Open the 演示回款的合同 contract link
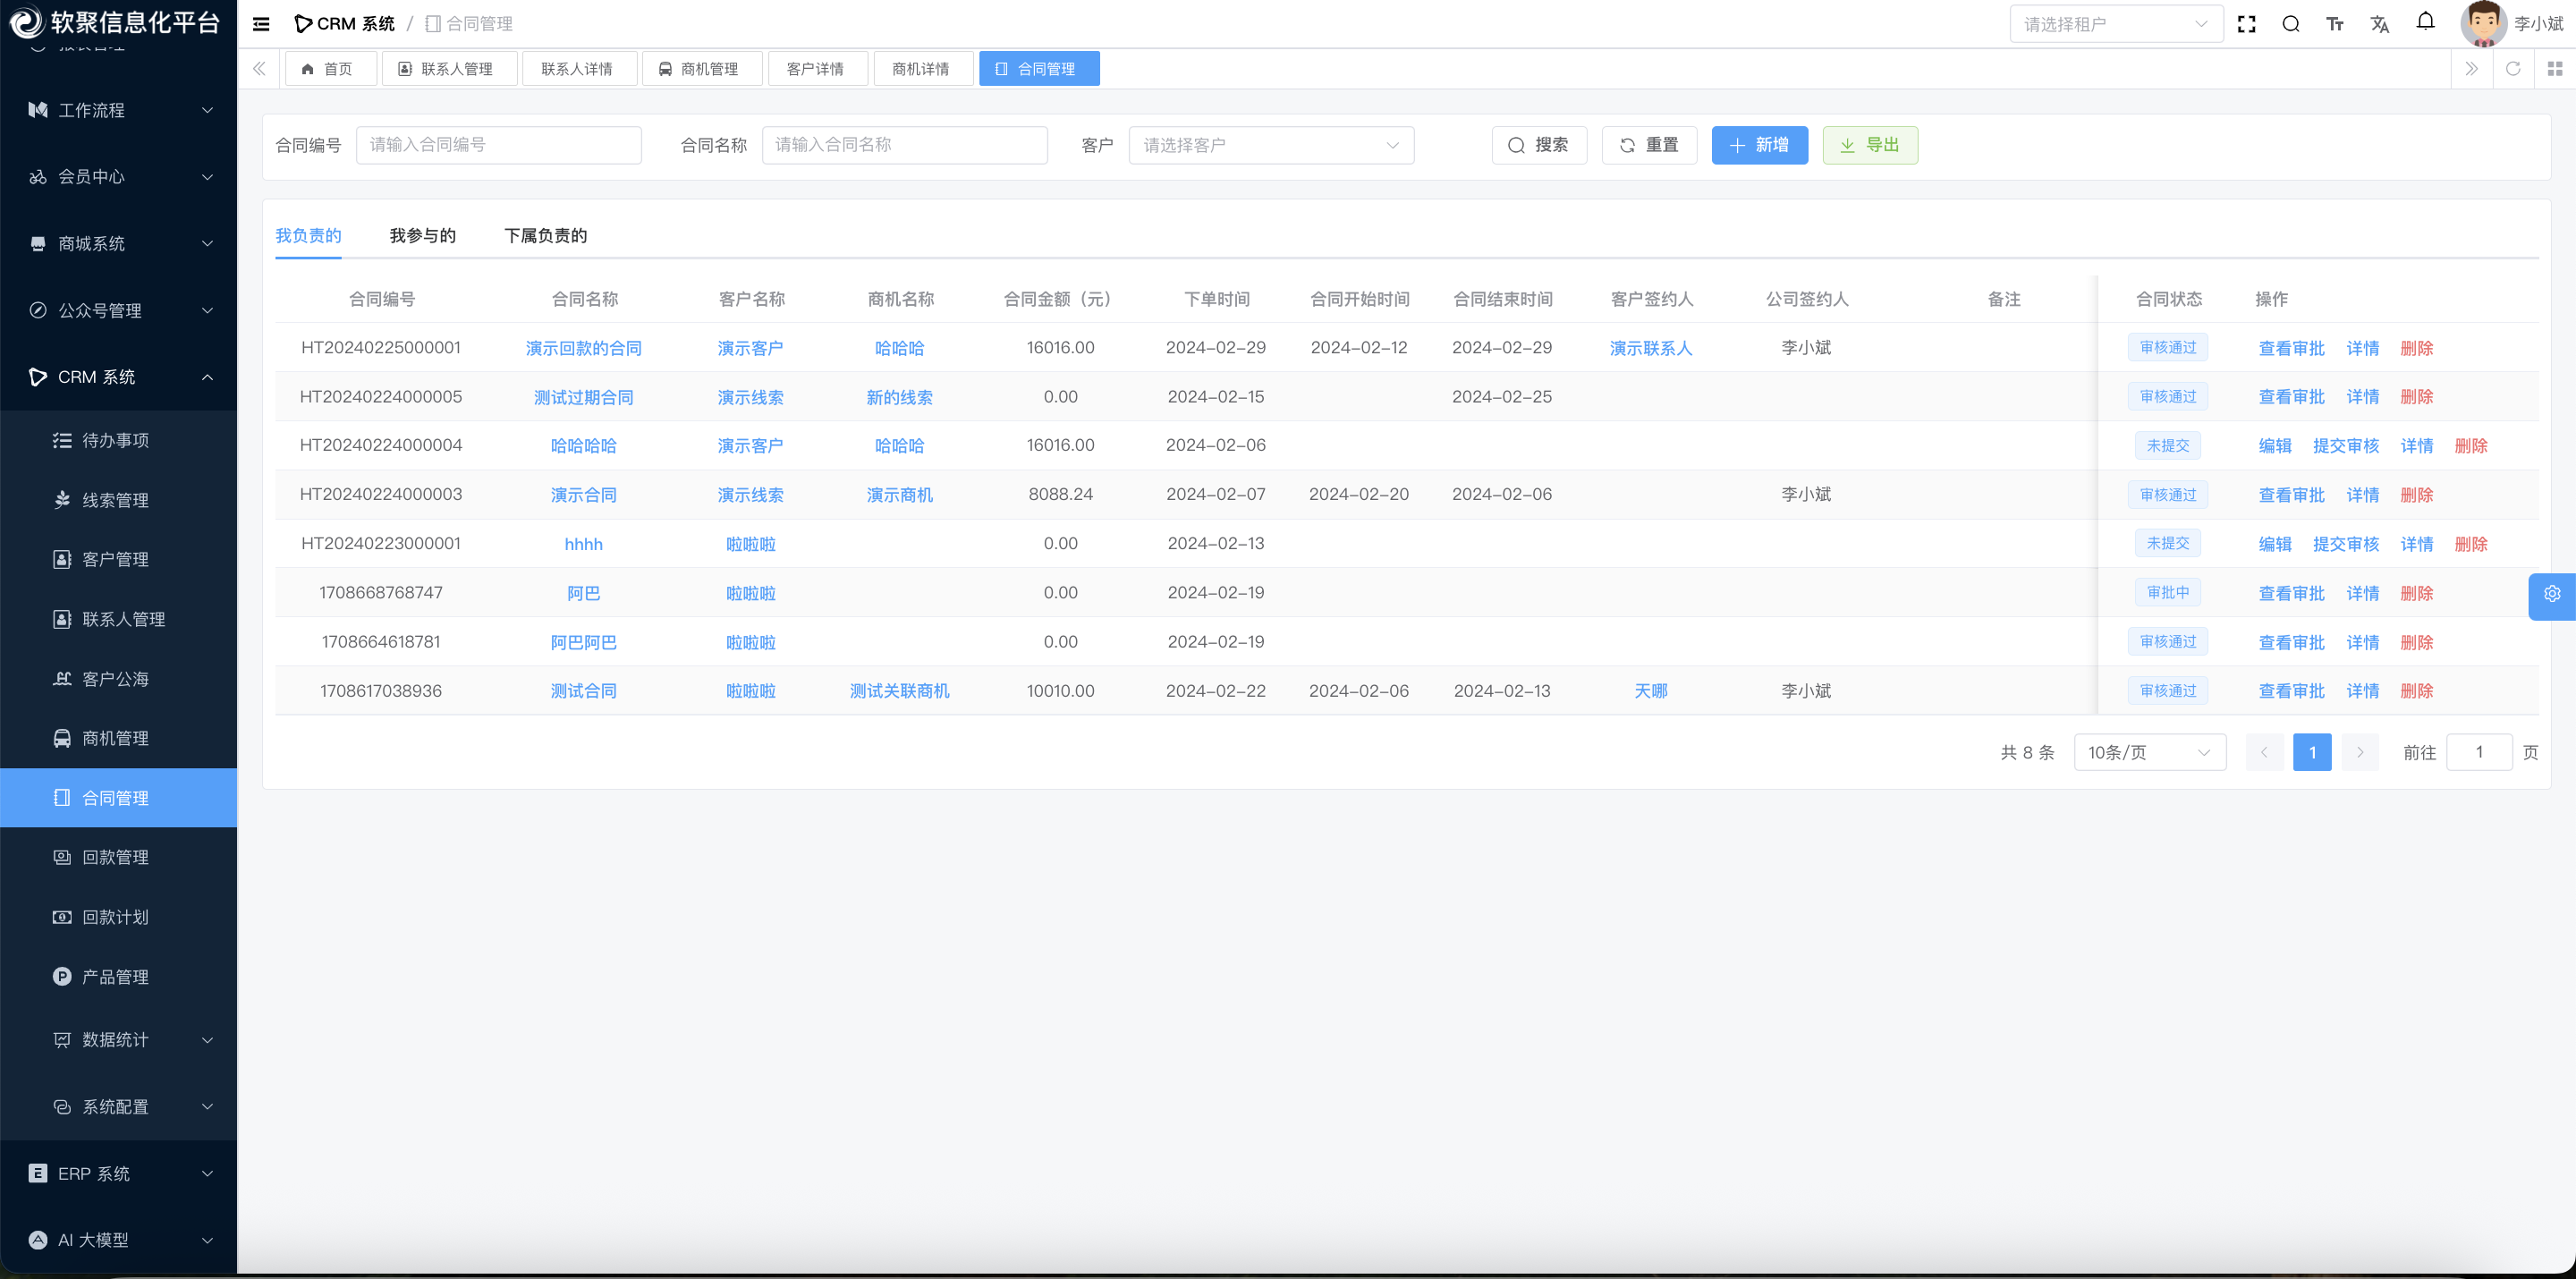 pyautogui.click(x=583, y=348)
